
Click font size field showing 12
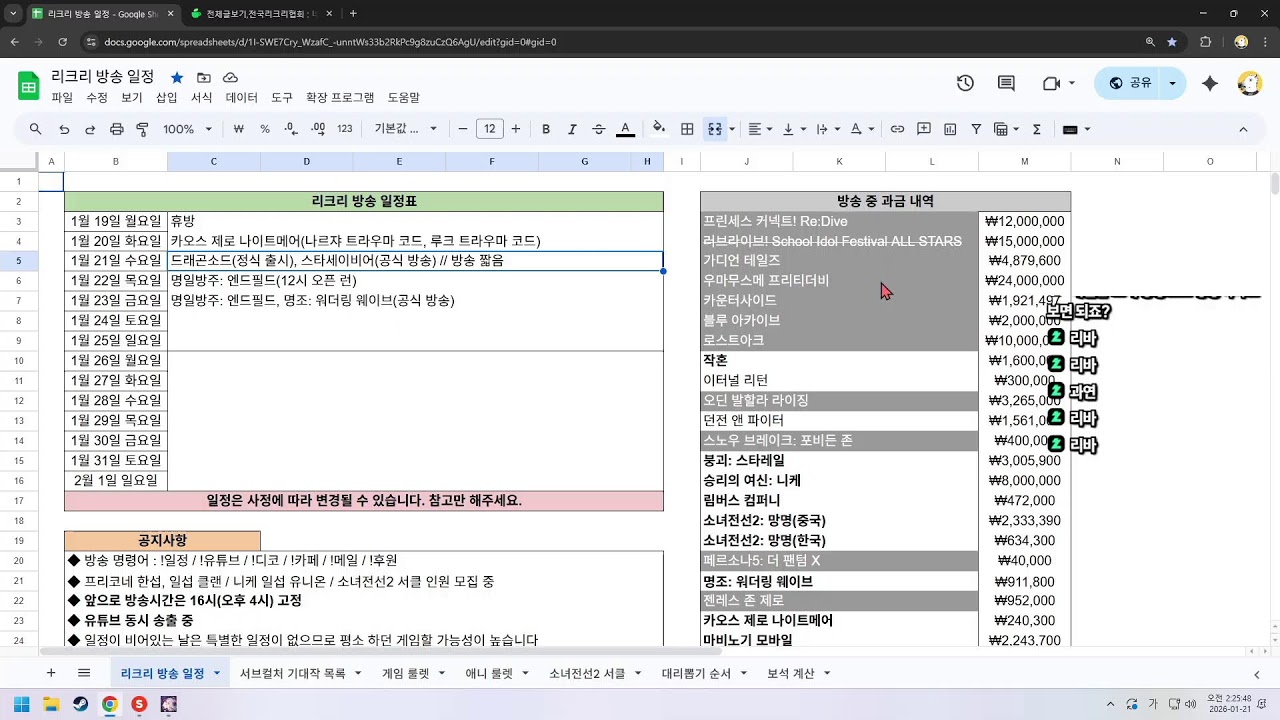pos(489,129)
